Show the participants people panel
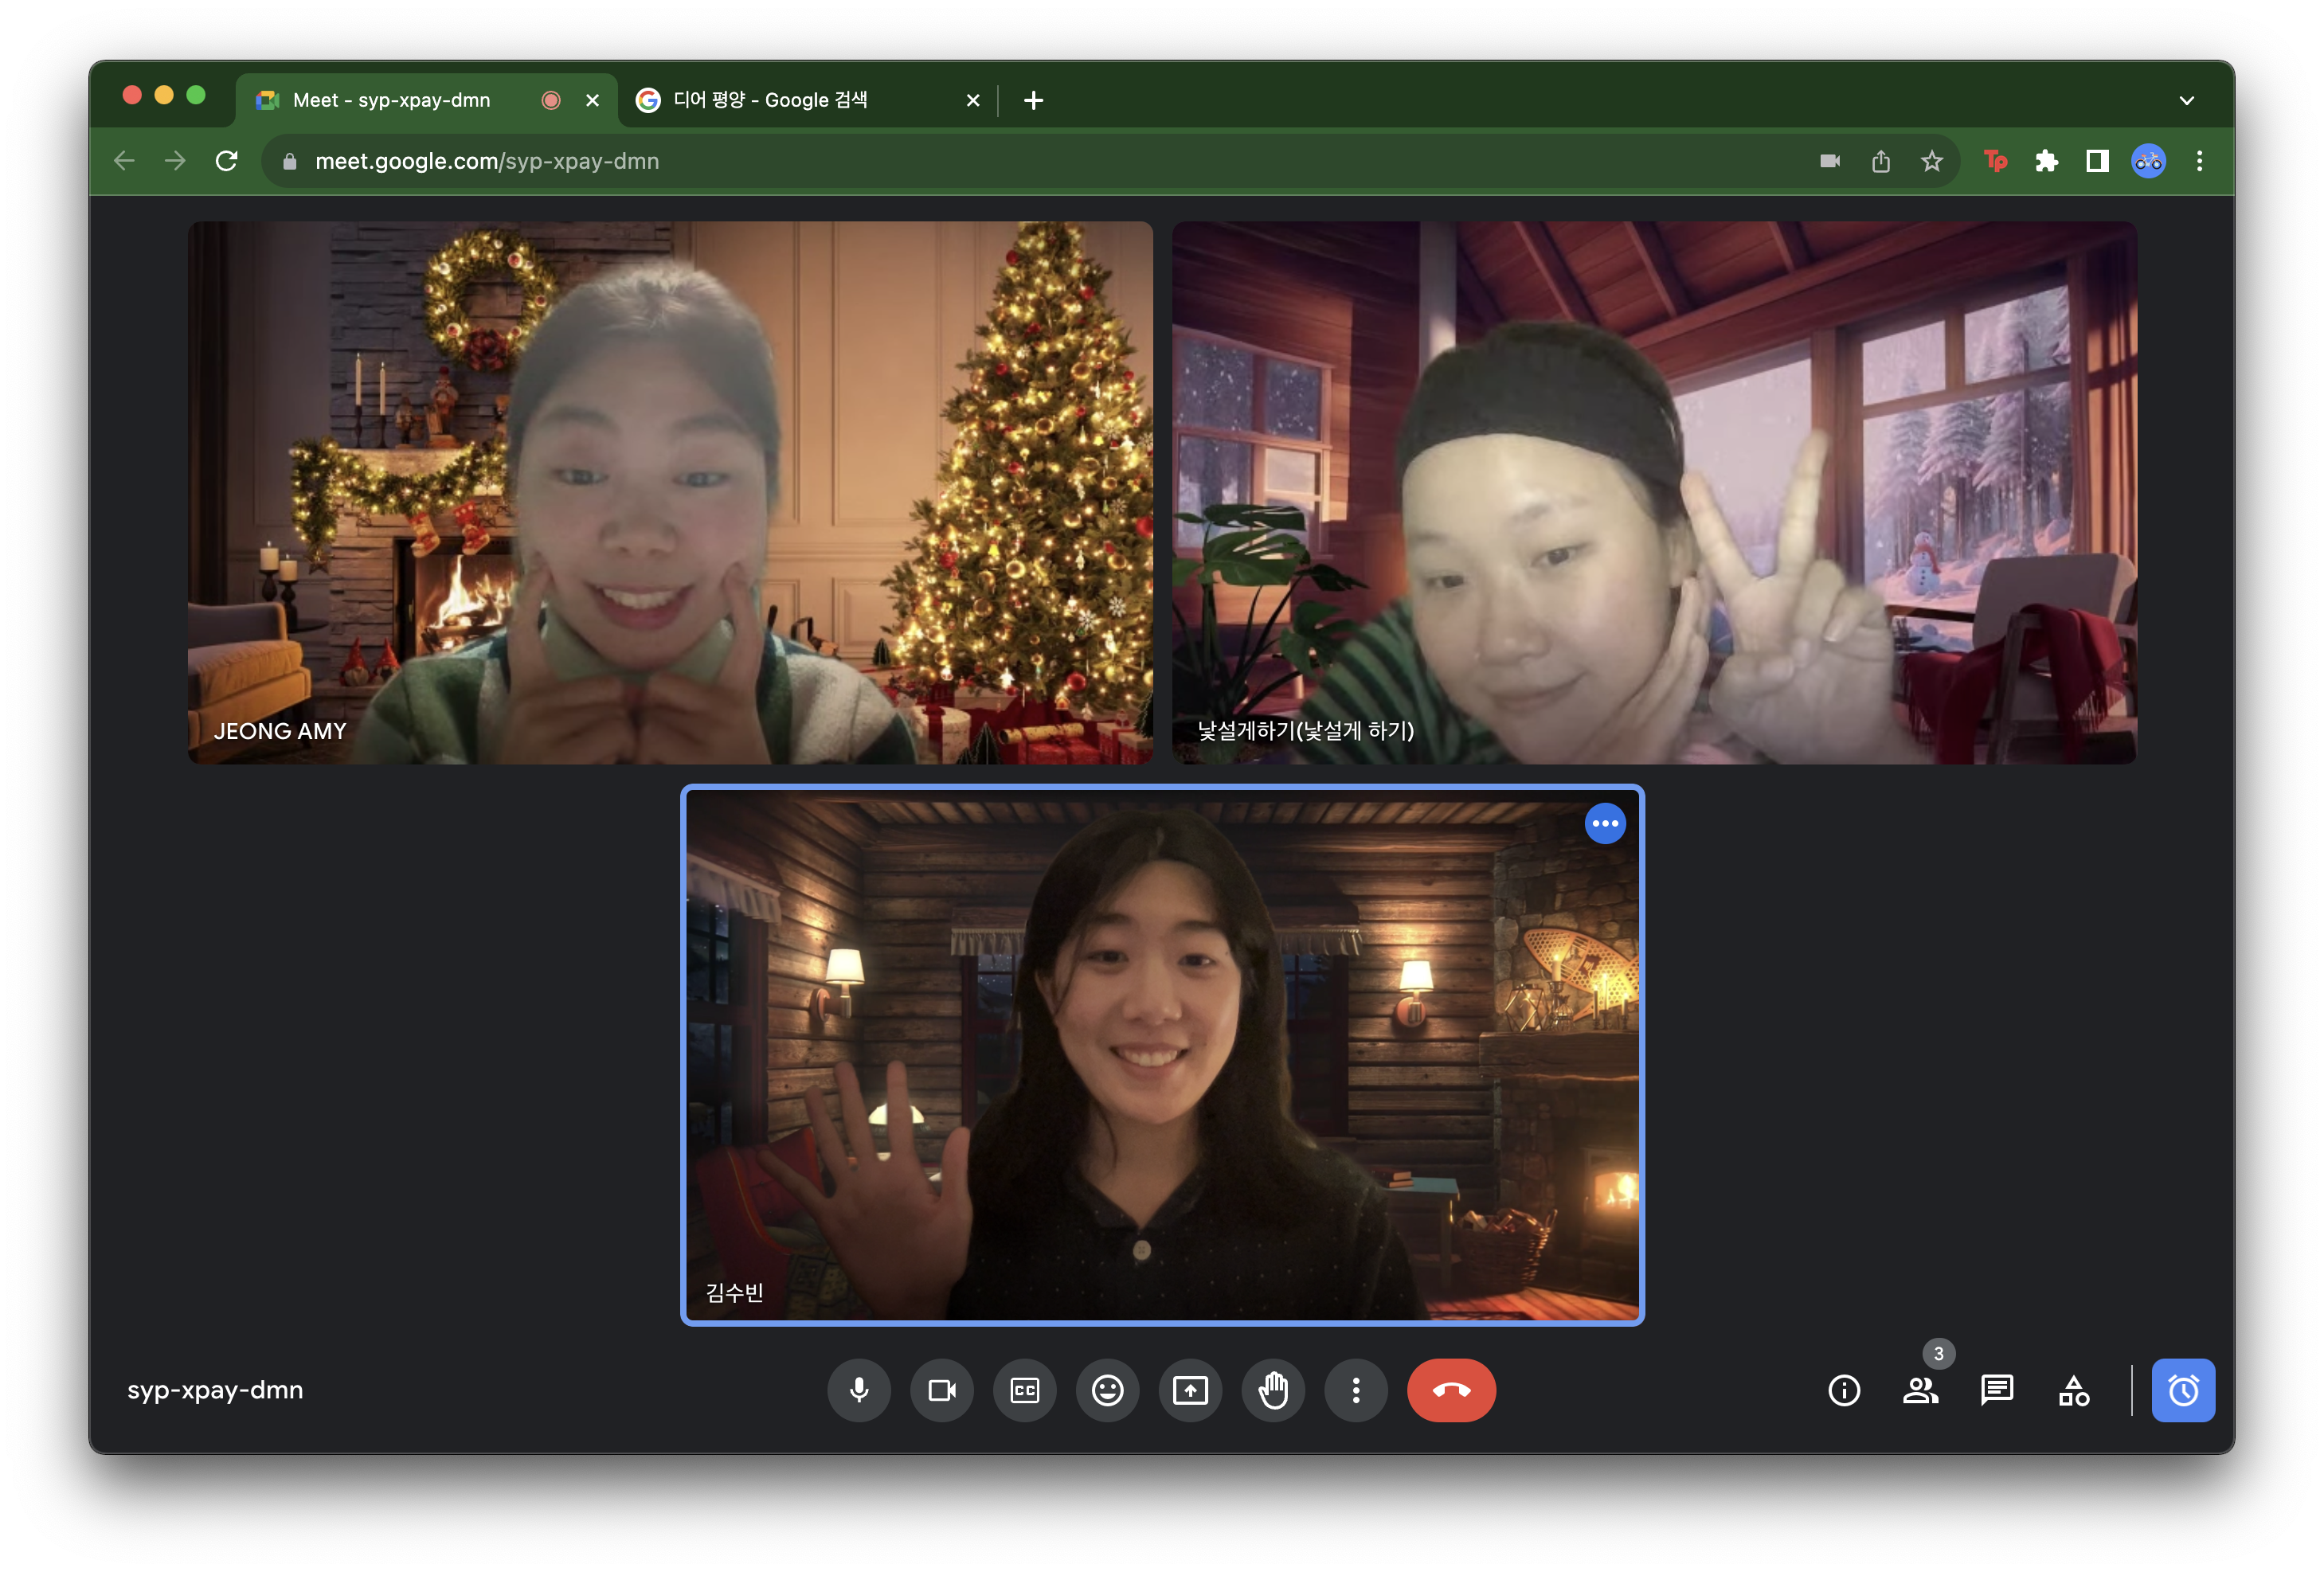The width and height of the screenshot is (2324, 1572). 1920,1390
